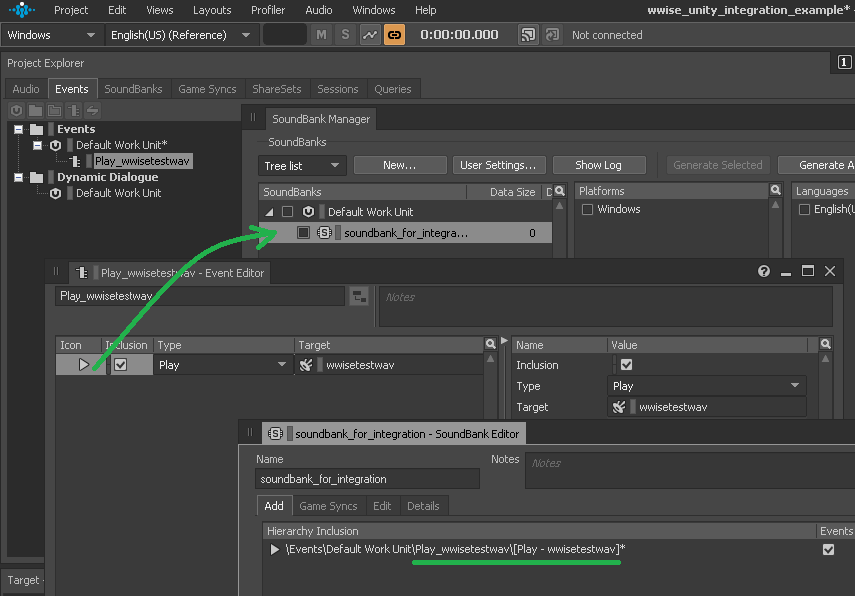Enable the English language checkbox
This screenshot has height=596, width=855.
pos(804,209)
